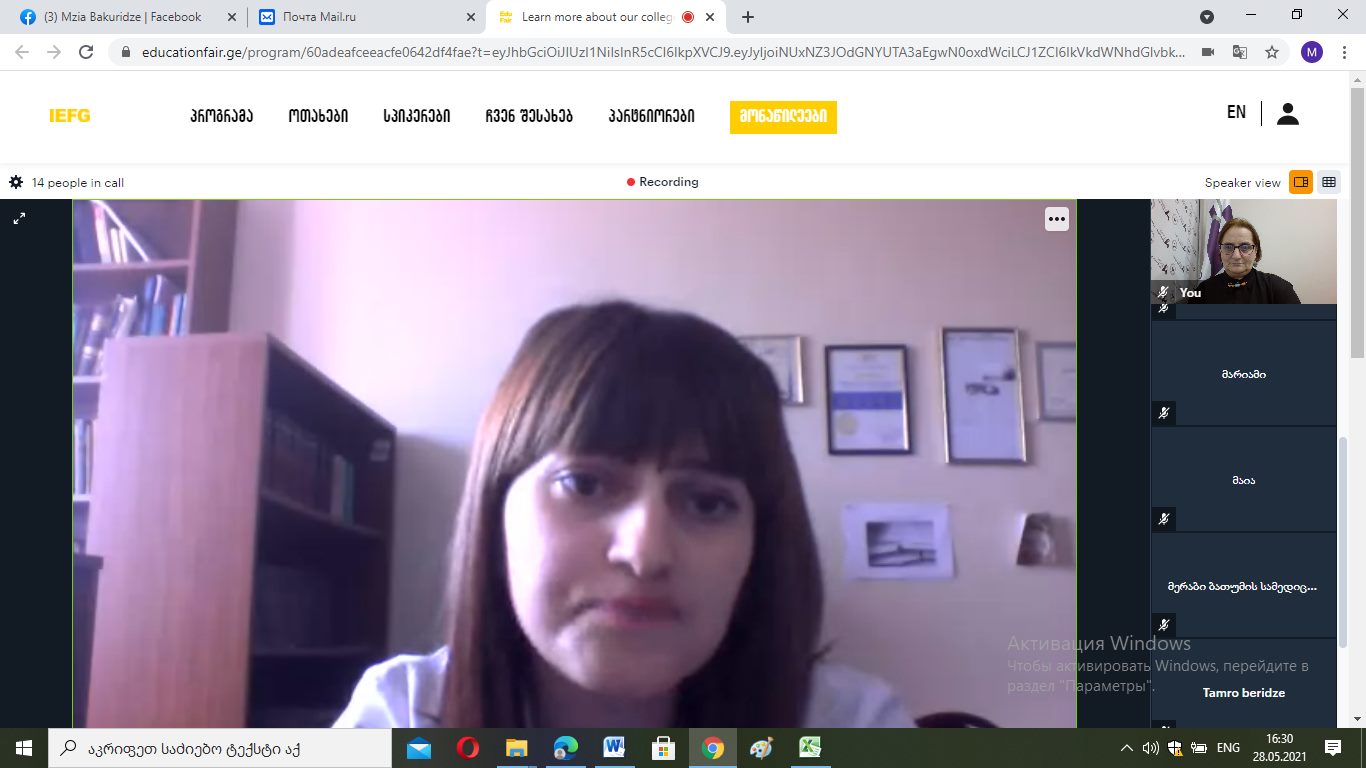Click the user profile icon in site header
The width and height of the screenshot is (1366, 768).
pos(1288,114)
